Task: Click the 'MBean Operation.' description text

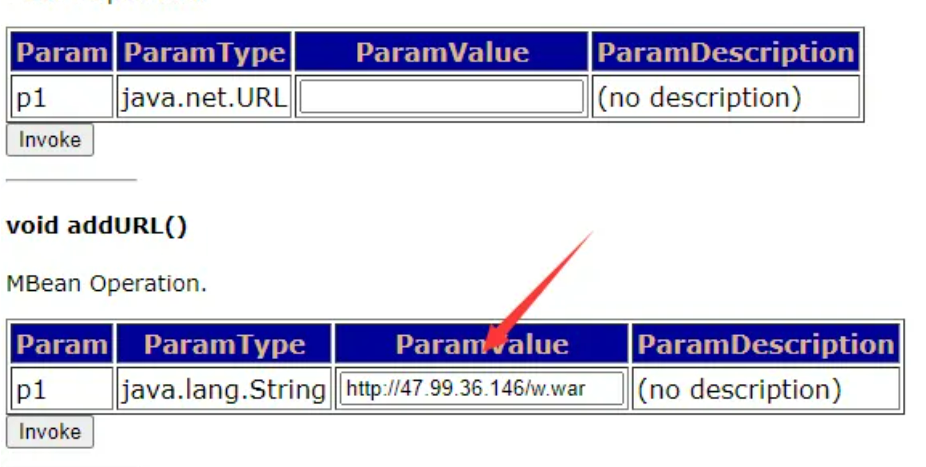Action: tap(106, 283)
